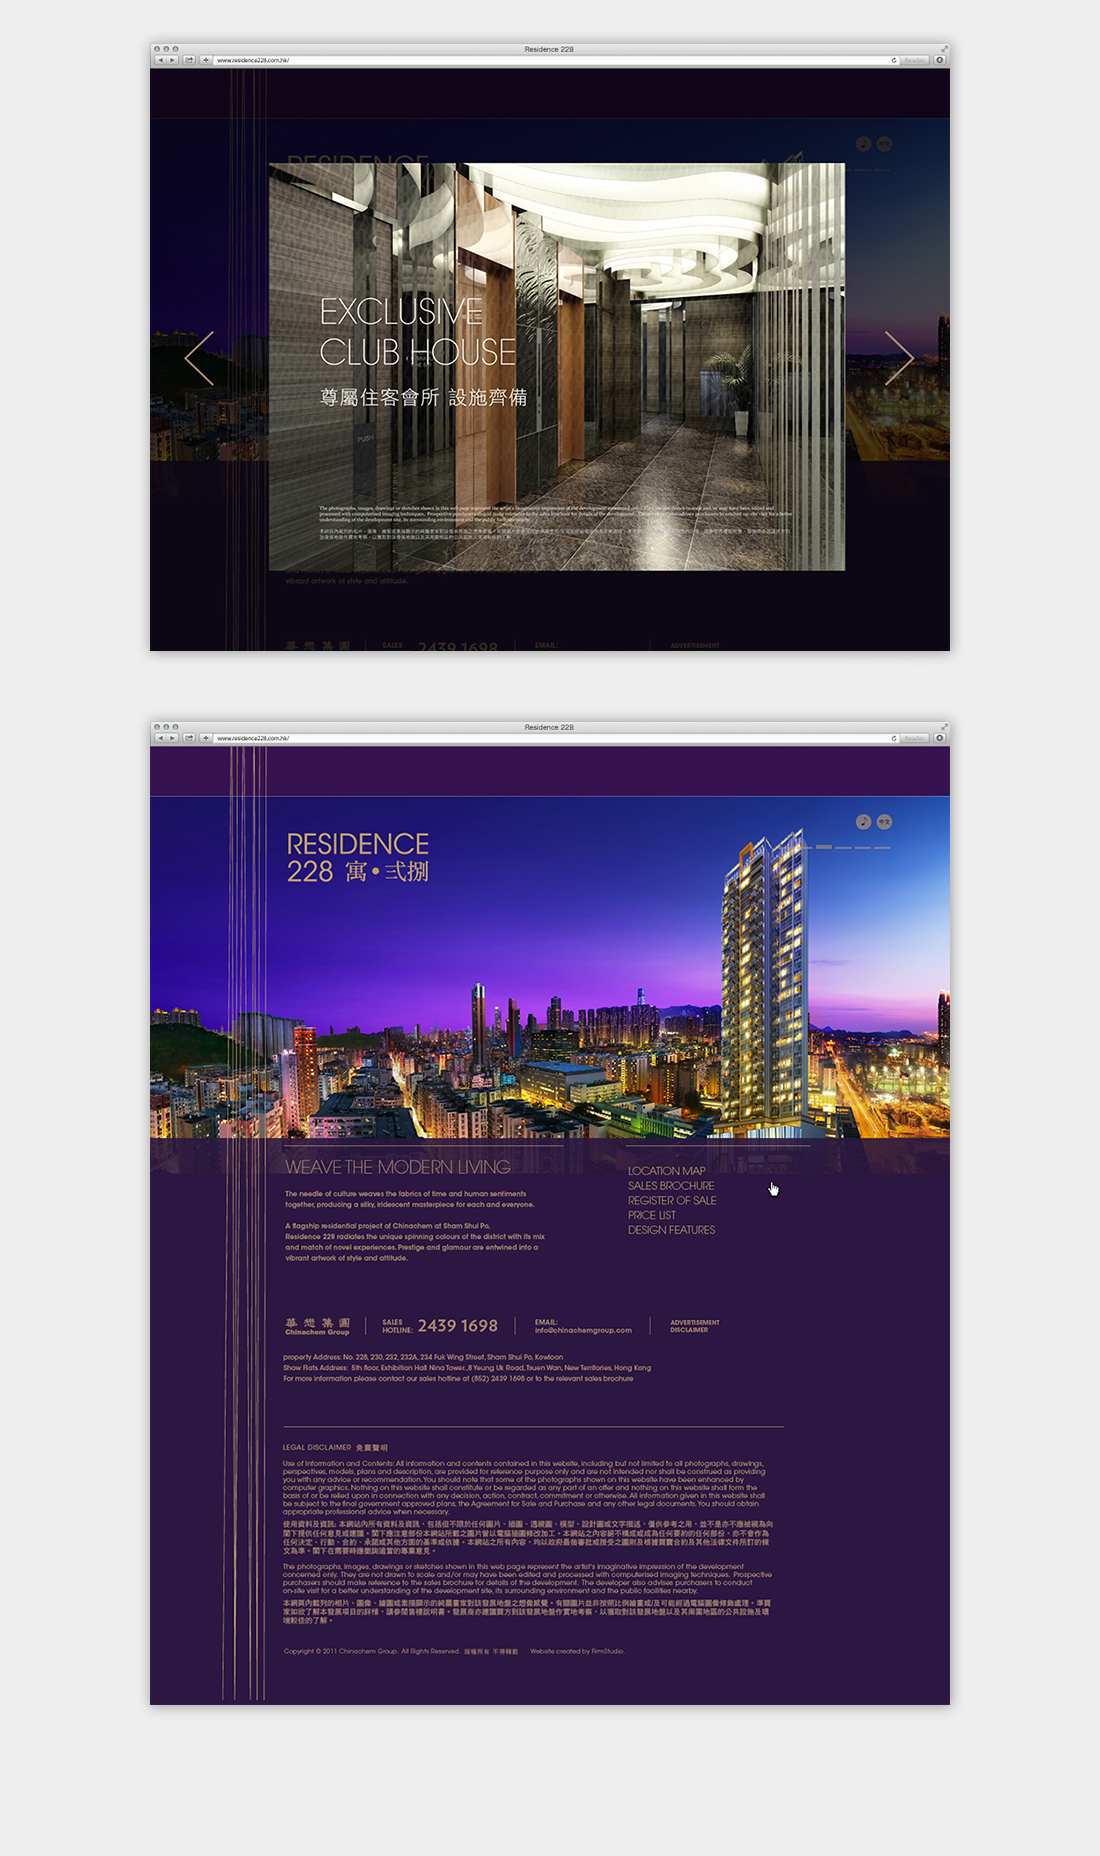Go back in the Club House browser window
1100x1856 pixels.
pos(160,60)
